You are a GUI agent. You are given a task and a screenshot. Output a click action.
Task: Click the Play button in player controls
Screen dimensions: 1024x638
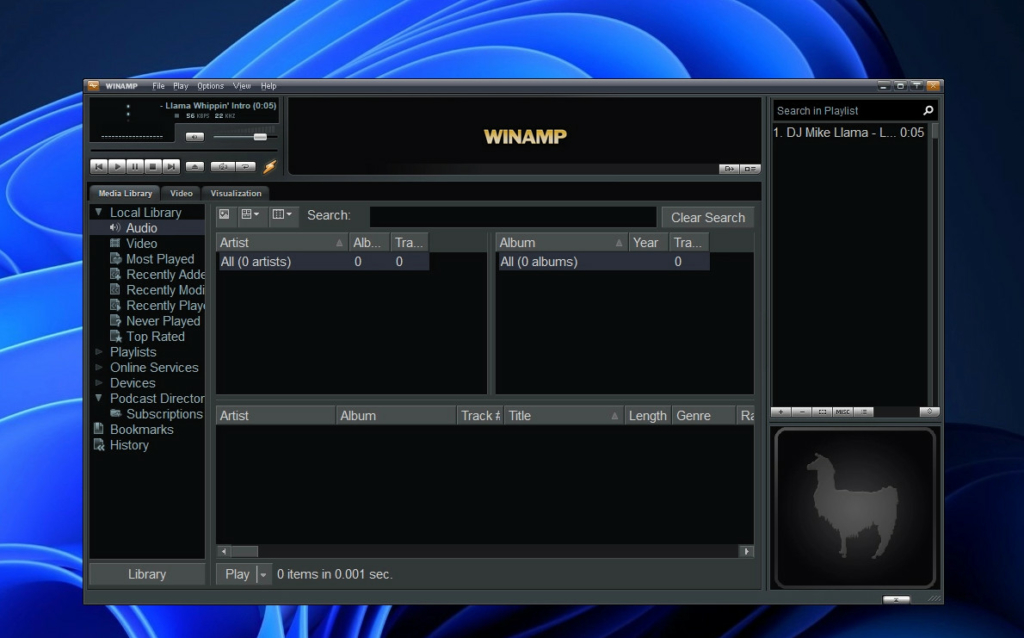coord(117,167)
